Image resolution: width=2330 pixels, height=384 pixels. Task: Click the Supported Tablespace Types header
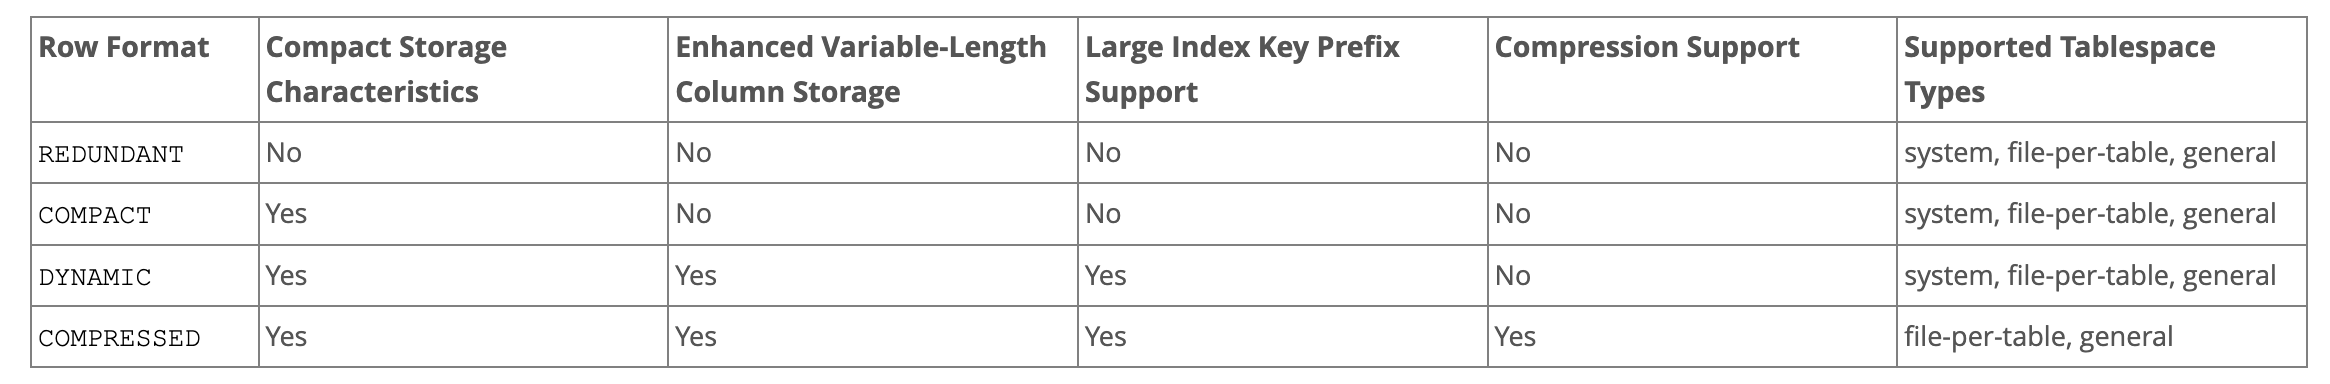pos(2102,69)
